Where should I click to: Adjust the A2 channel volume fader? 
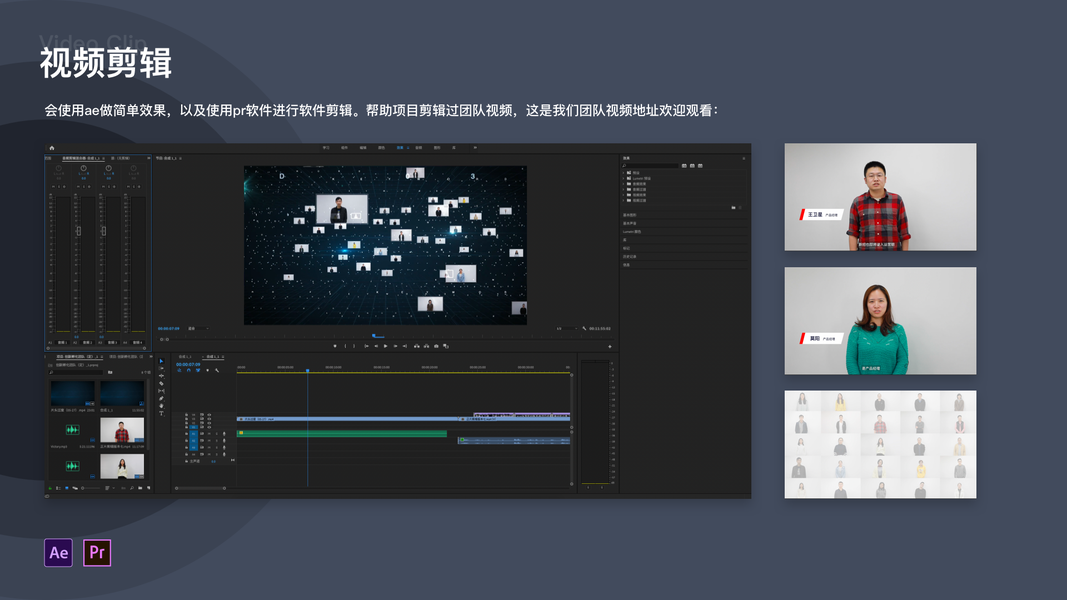79,231
